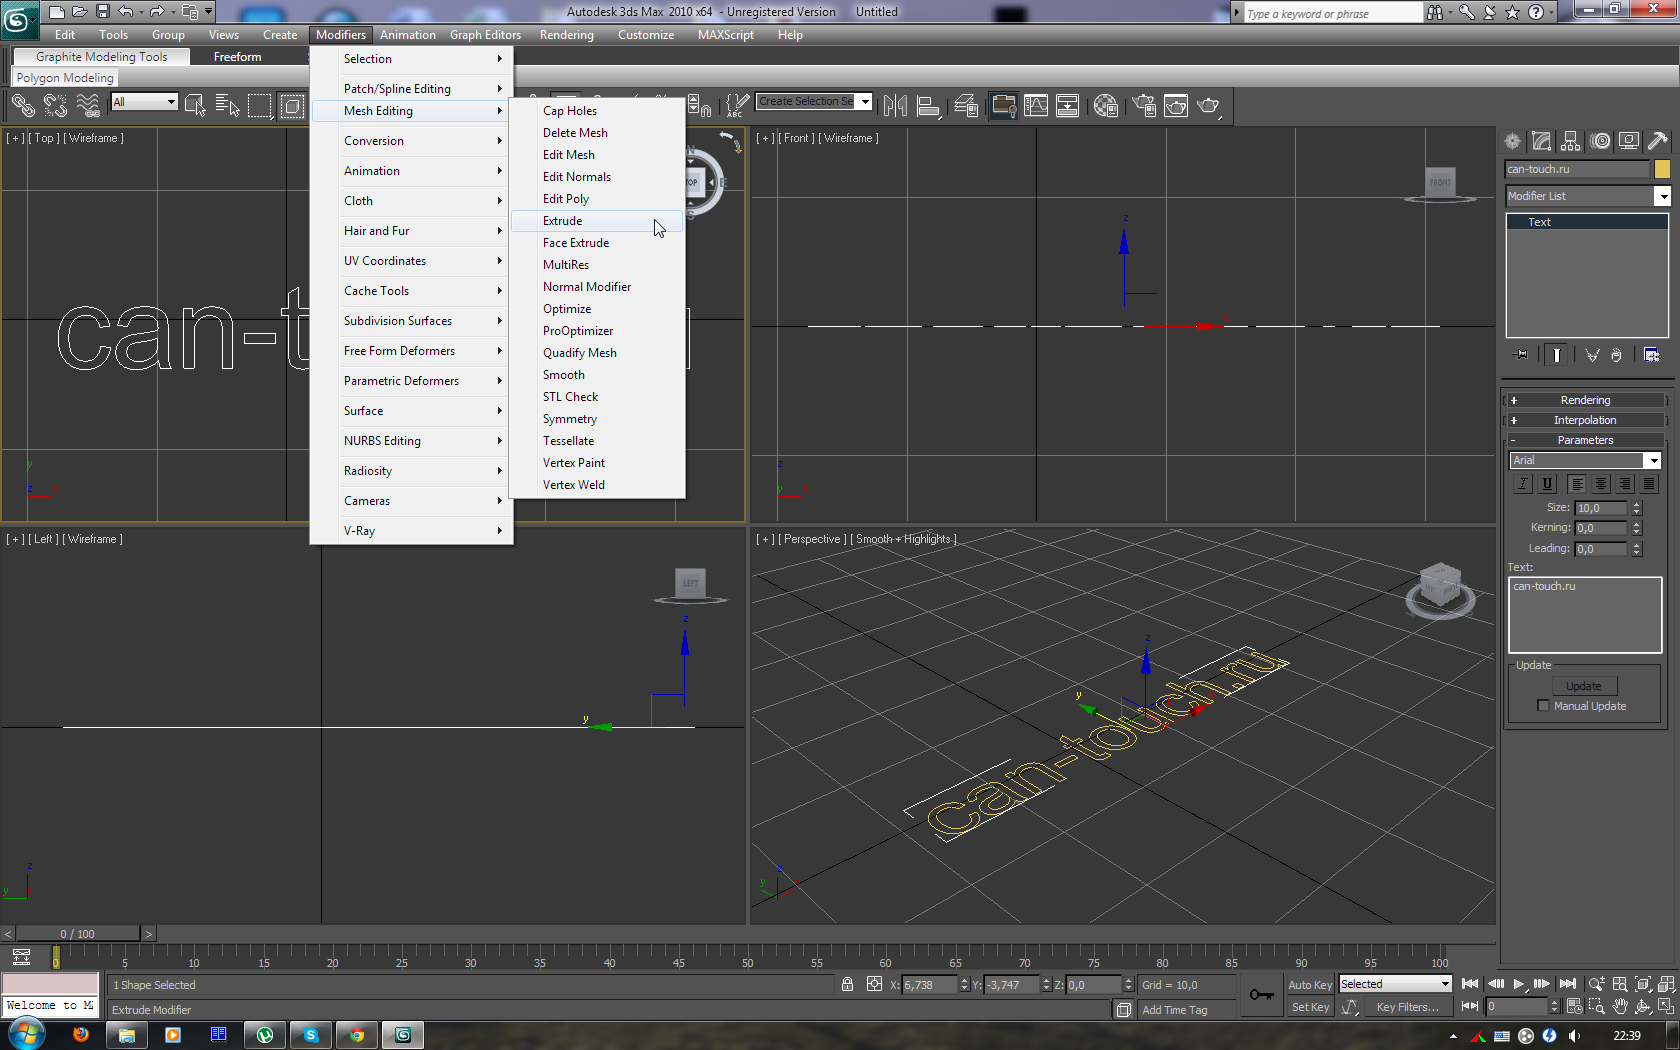Viewport: 1680px width, 1050px height.
Task: Open the Motion command panel tab
Action: [1601, 141]
